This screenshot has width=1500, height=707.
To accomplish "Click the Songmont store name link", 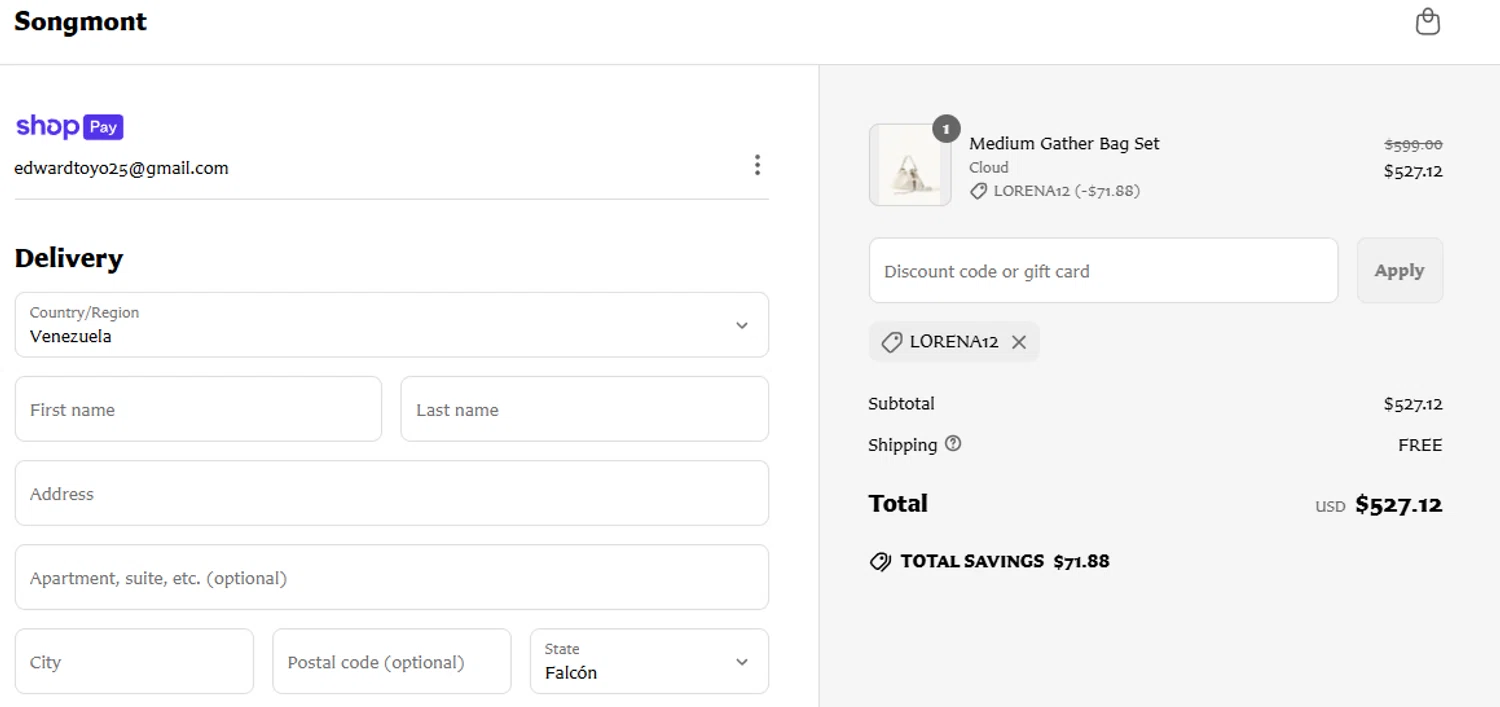I will point(80,22).
